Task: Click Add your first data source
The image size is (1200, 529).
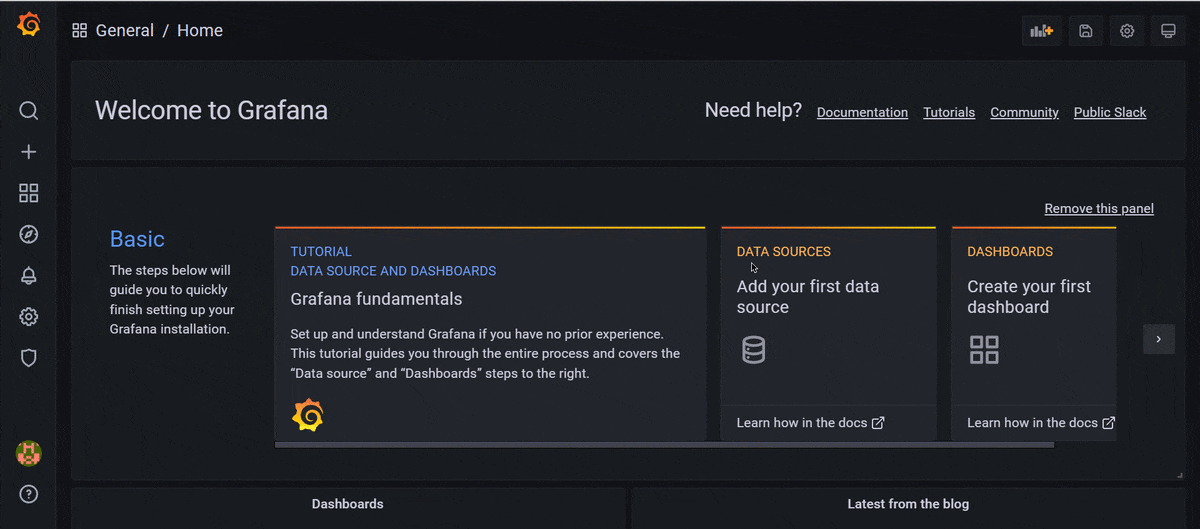Action: tap(808, 297)
